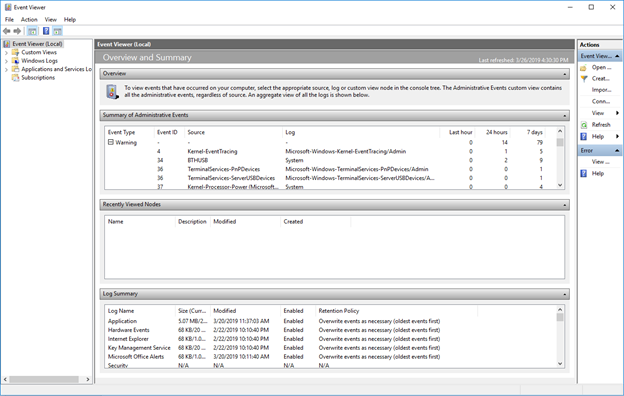Image resolution: width=624 pixels, height=396 pixels.
Task: Click Open Saved Log action
Action: click(601, 67)
